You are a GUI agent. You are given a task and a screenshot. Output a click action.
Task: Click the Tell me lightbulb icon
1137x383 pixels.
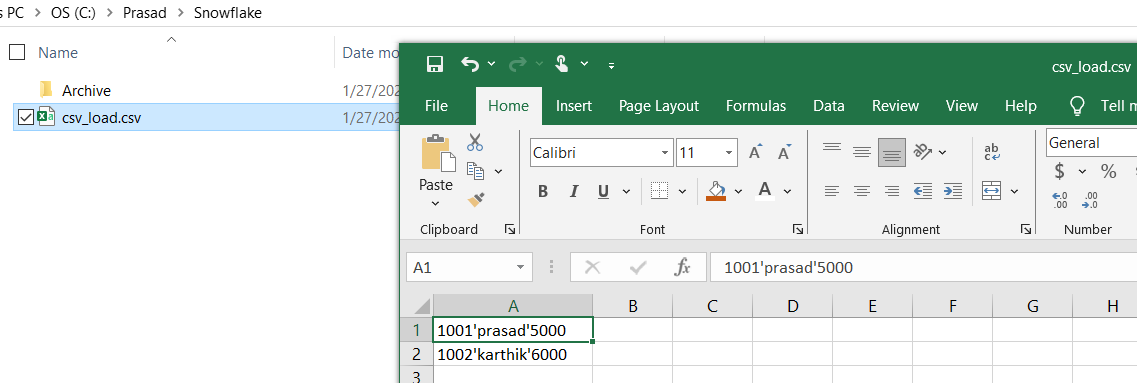[x=1078, y=106]
